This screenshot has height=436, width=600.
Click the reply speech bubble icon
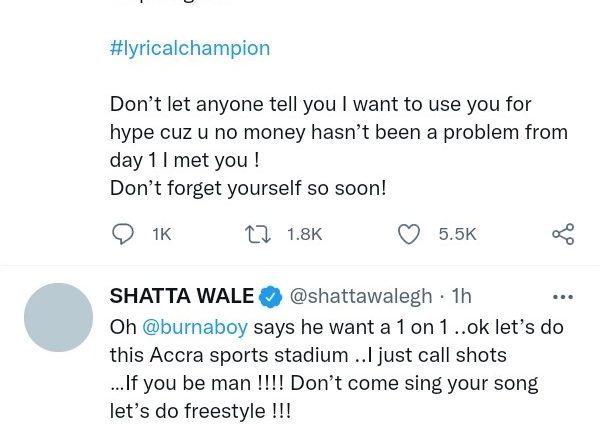point(123,234)
